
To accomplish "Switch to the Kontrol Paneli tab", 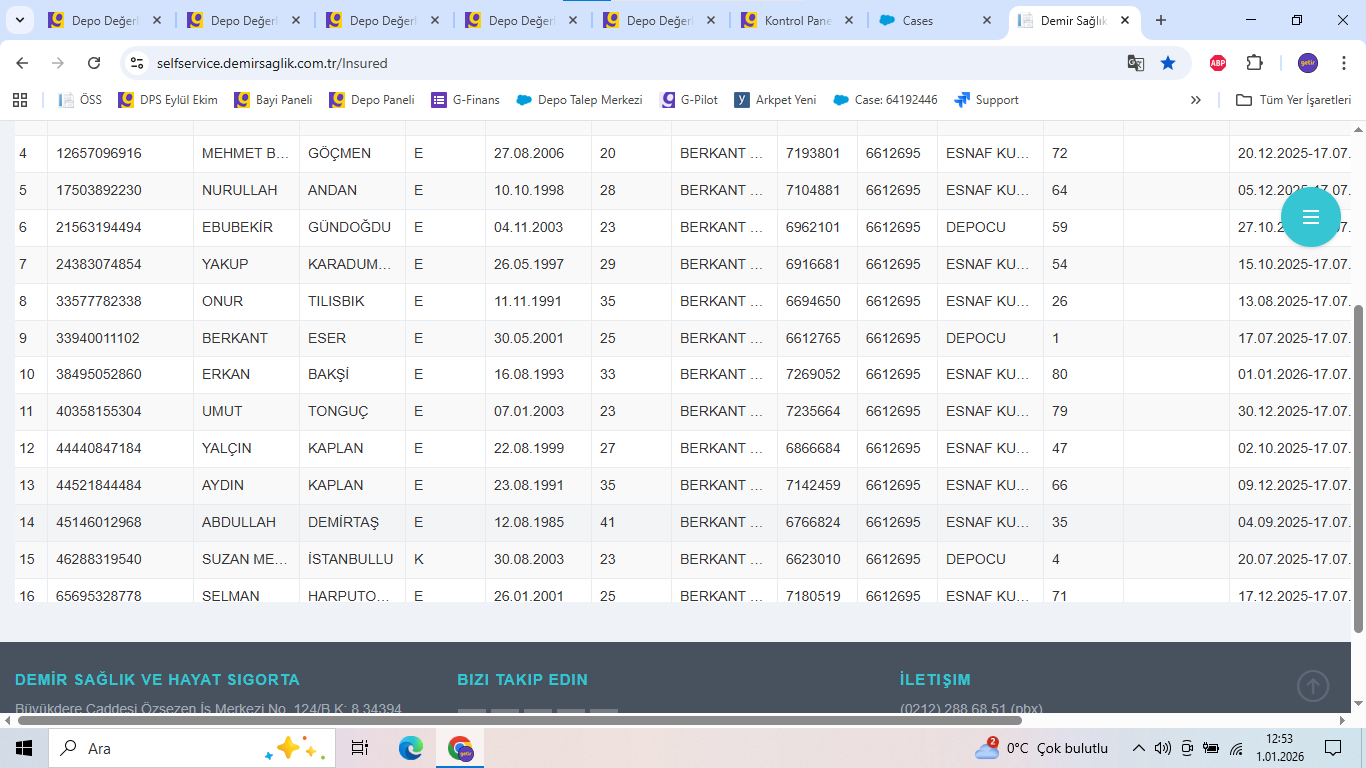I will [797, 20].
